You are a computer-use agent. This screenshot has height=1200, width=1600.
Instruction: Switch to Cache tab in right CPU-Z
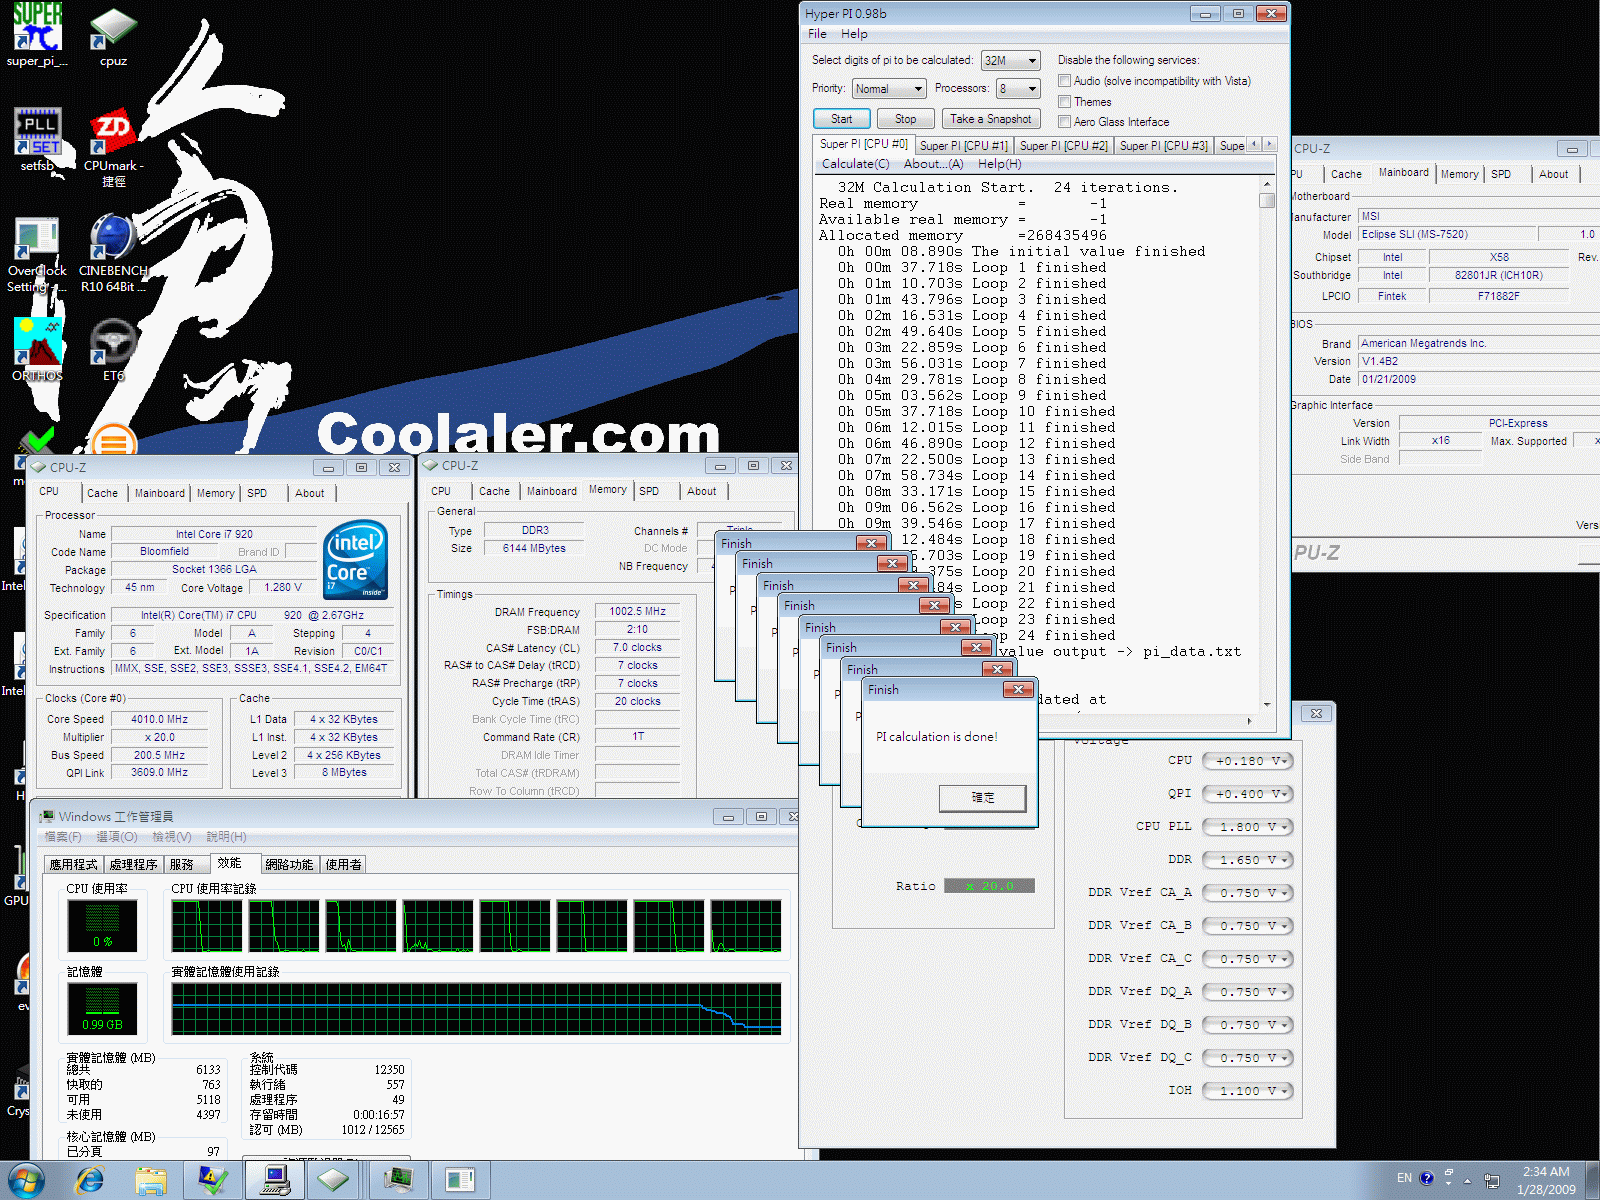[x=1345, y=174]
